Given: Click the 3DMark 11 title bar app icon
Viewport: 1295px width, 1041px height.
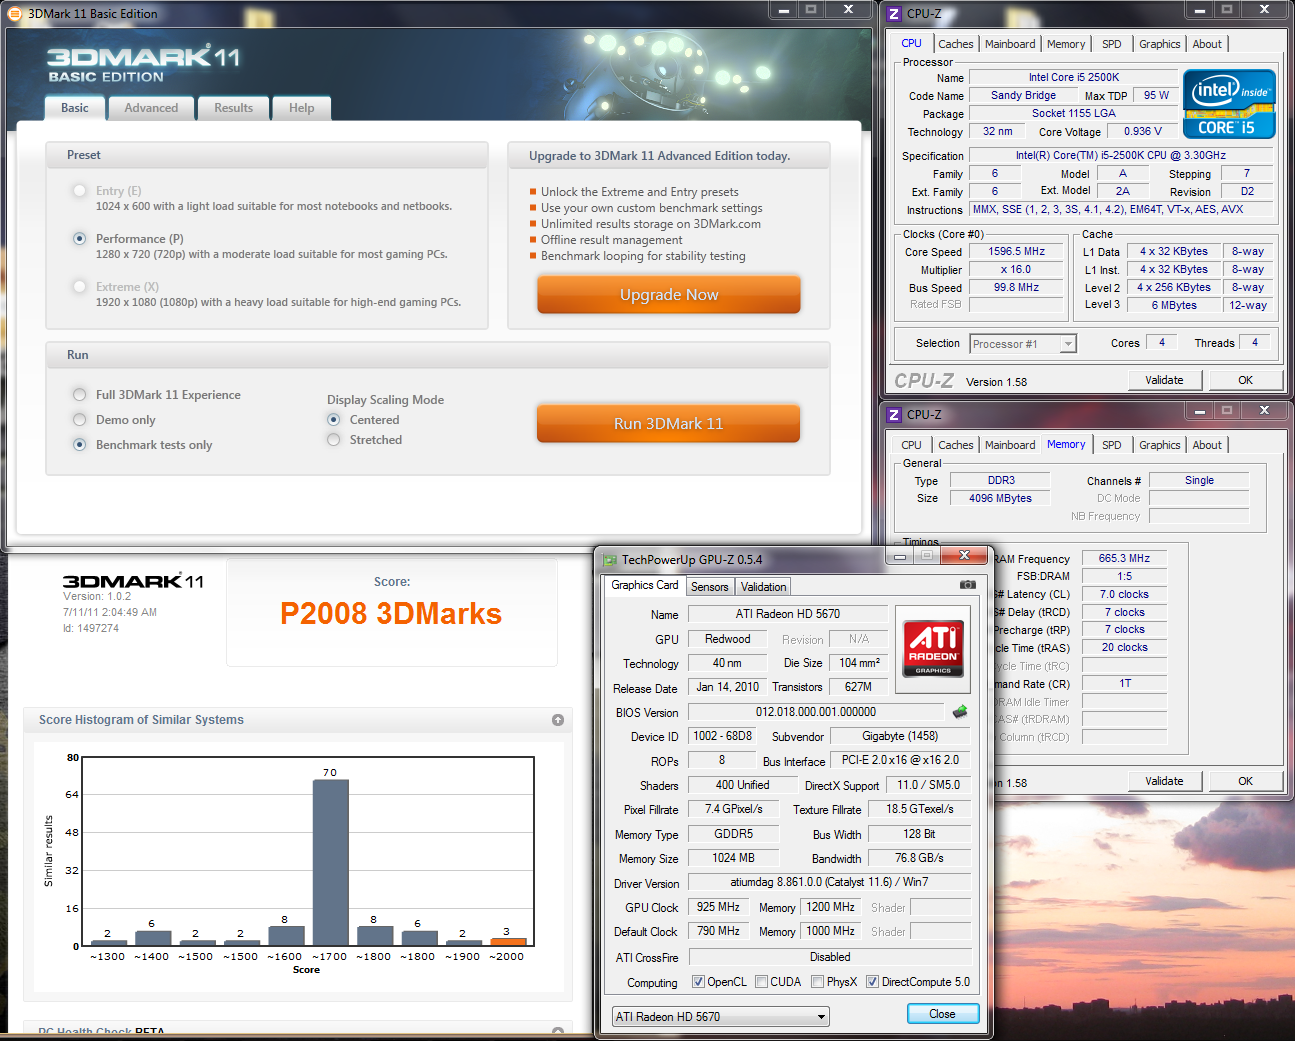Looking at the screenshot, I should (14, 13).
